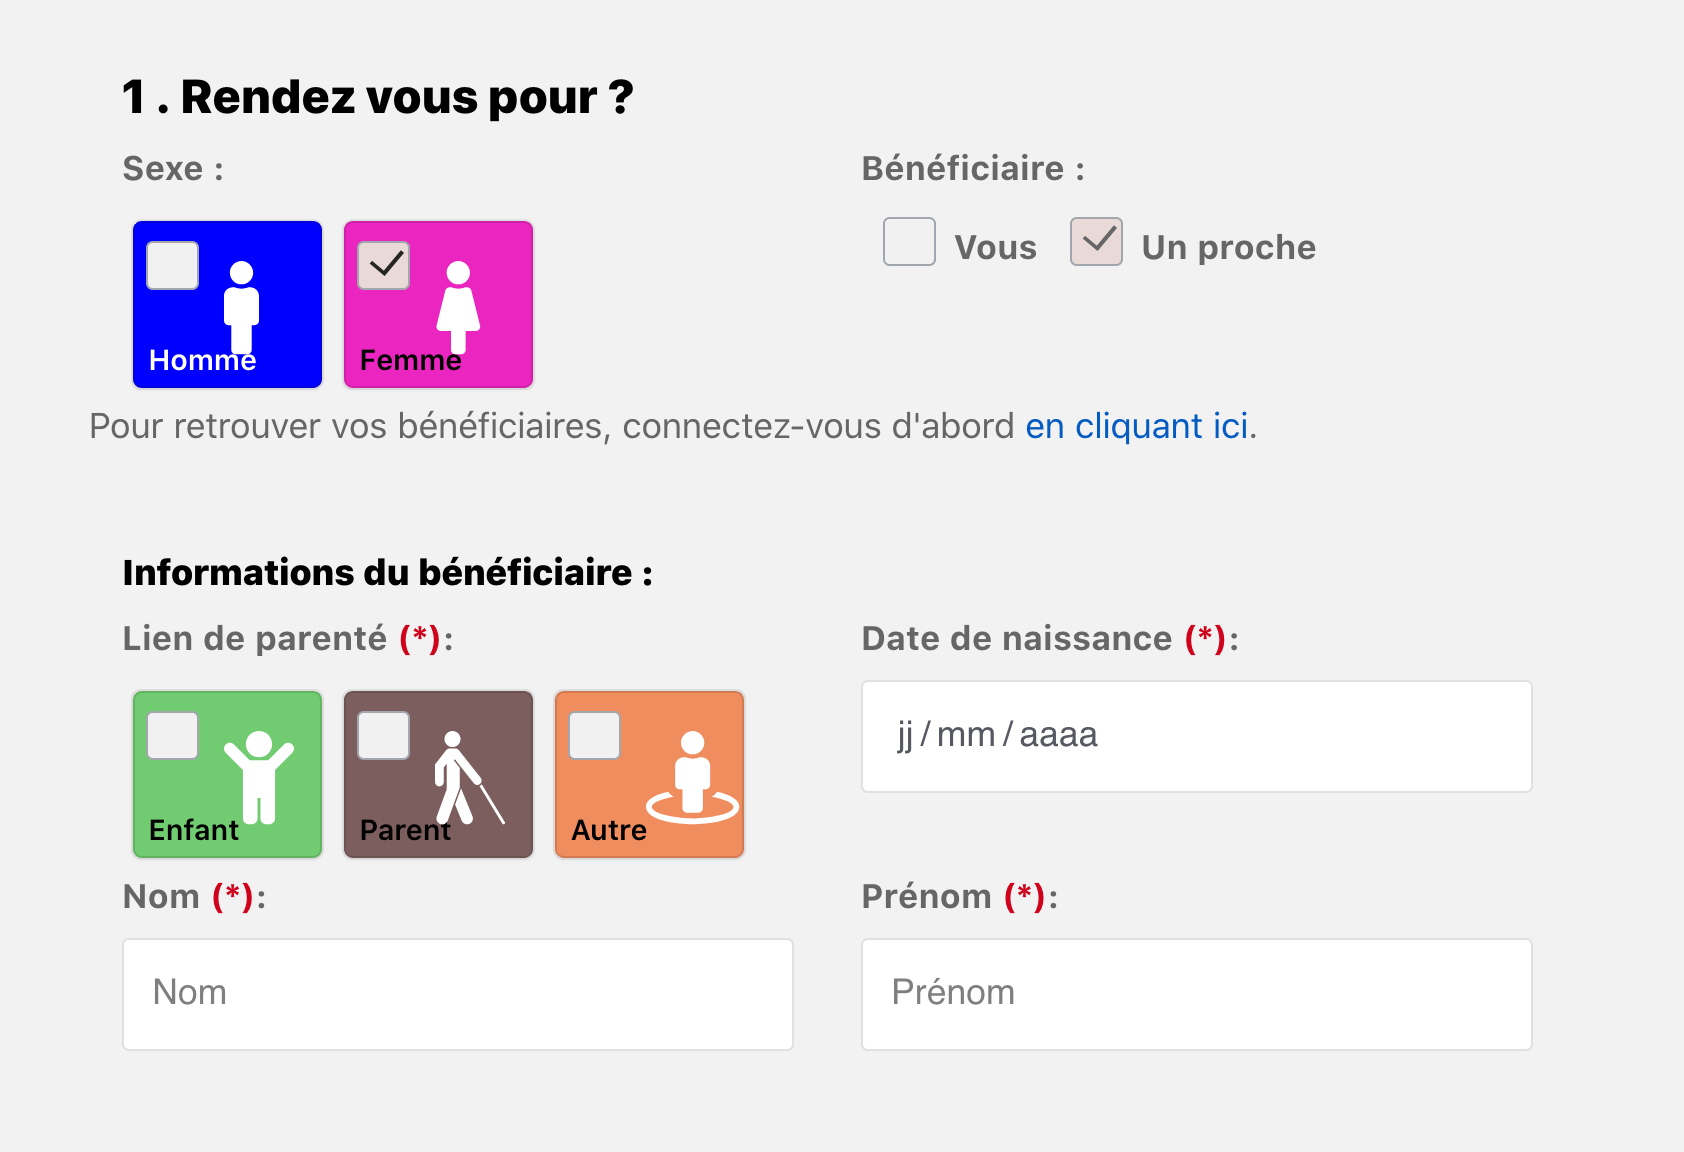Select the Enfant checkbox

pos(173,736)
